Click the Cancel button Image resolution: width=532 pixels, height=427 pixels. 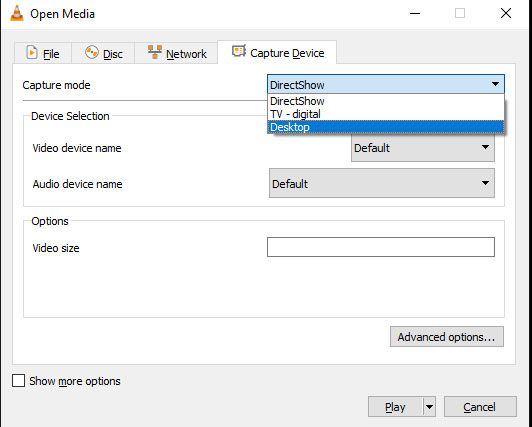(x=480, y=407)
